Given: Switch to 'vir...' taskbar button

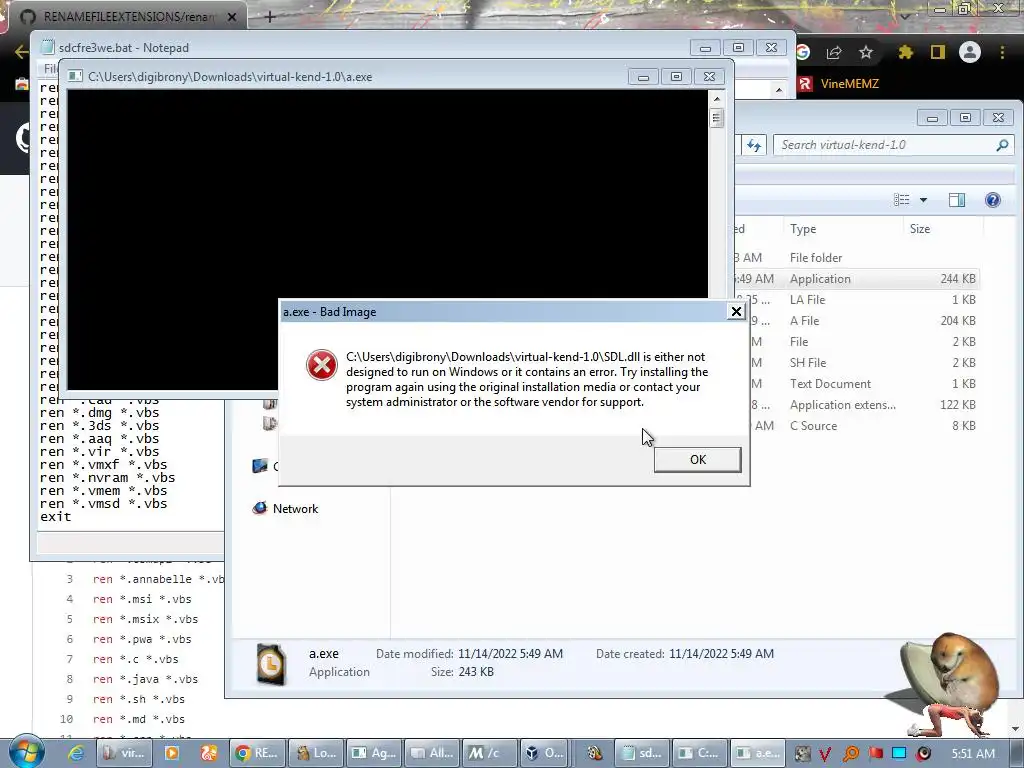Looking at the screenshot, I should pos(124,753).
